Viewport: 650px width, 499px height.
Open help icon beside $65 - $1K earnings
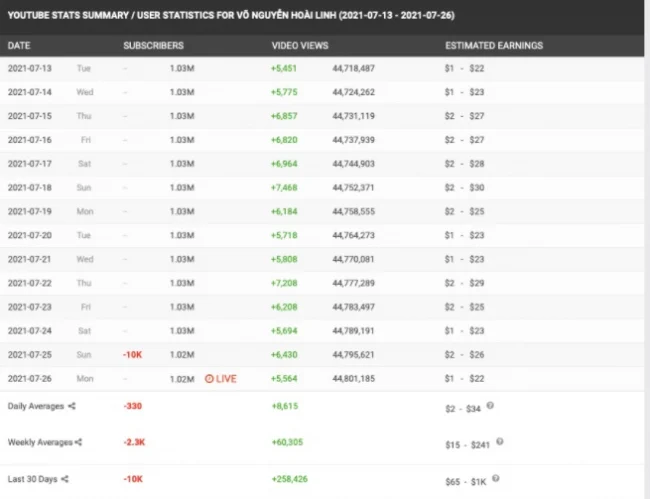tap(496, 478)
